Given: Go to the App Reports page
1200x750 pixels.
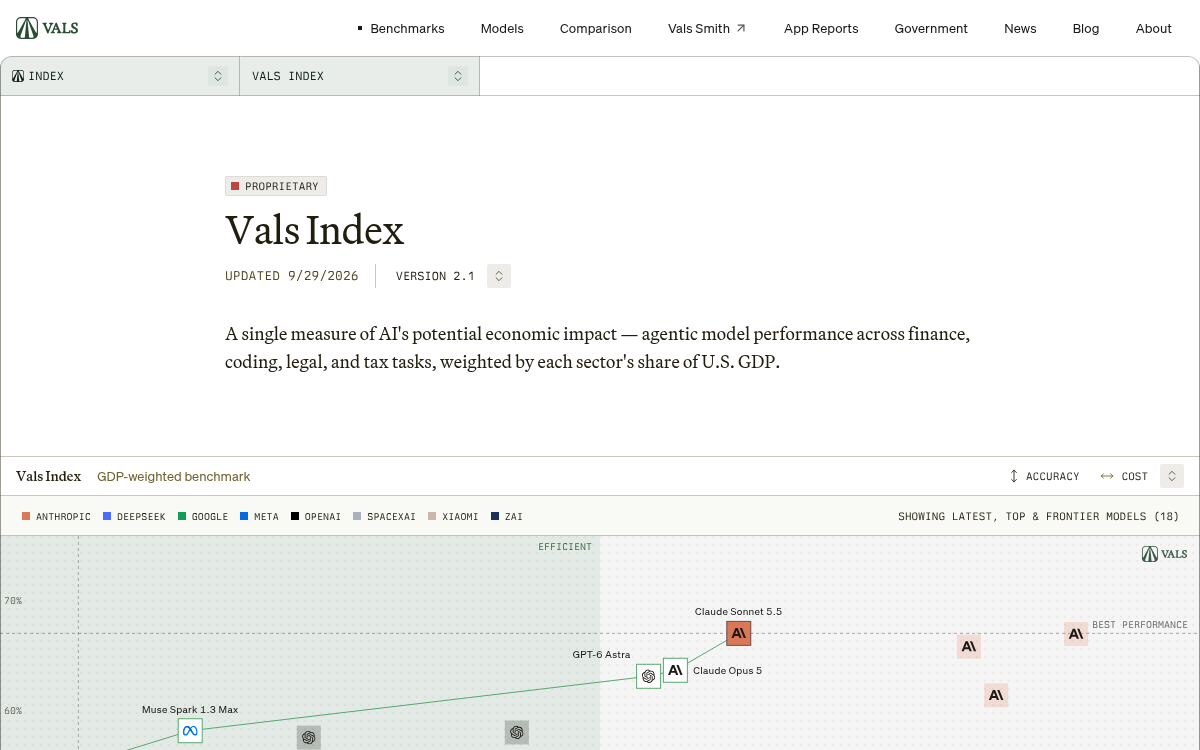Looking at the screenshot, I should (821, 28).
